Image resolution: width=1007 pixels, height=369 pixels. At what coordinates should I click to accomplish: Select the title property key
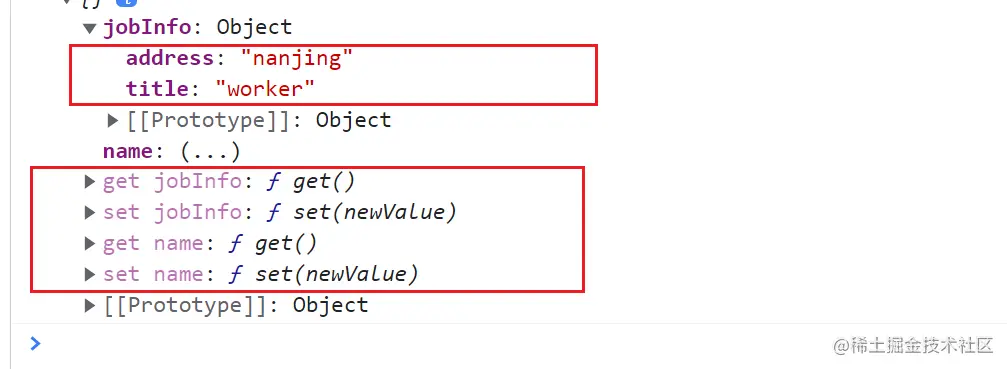tap(157, 89)
